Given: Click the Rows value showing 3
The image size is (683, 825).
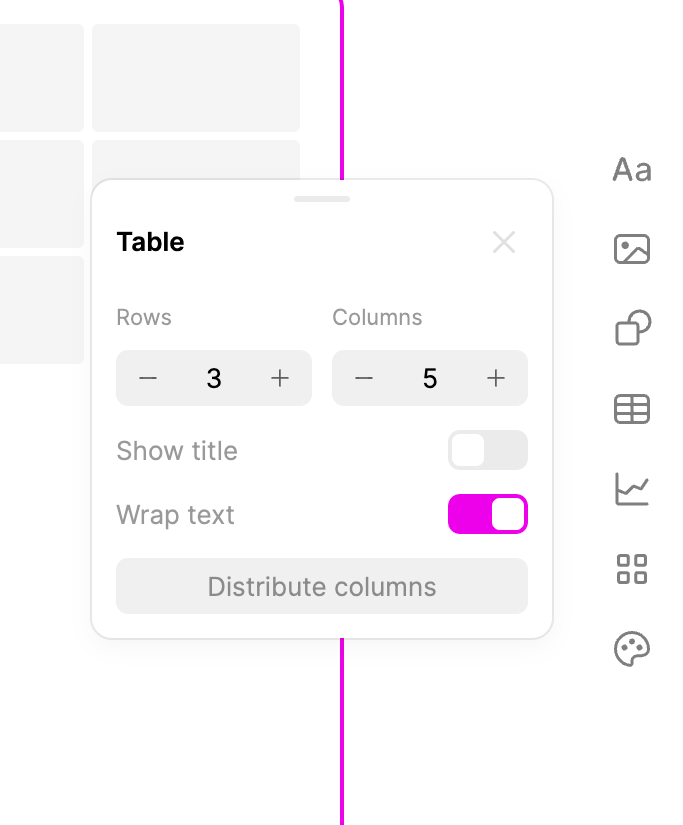Looking at the screenshot, I should pos(213,378).
